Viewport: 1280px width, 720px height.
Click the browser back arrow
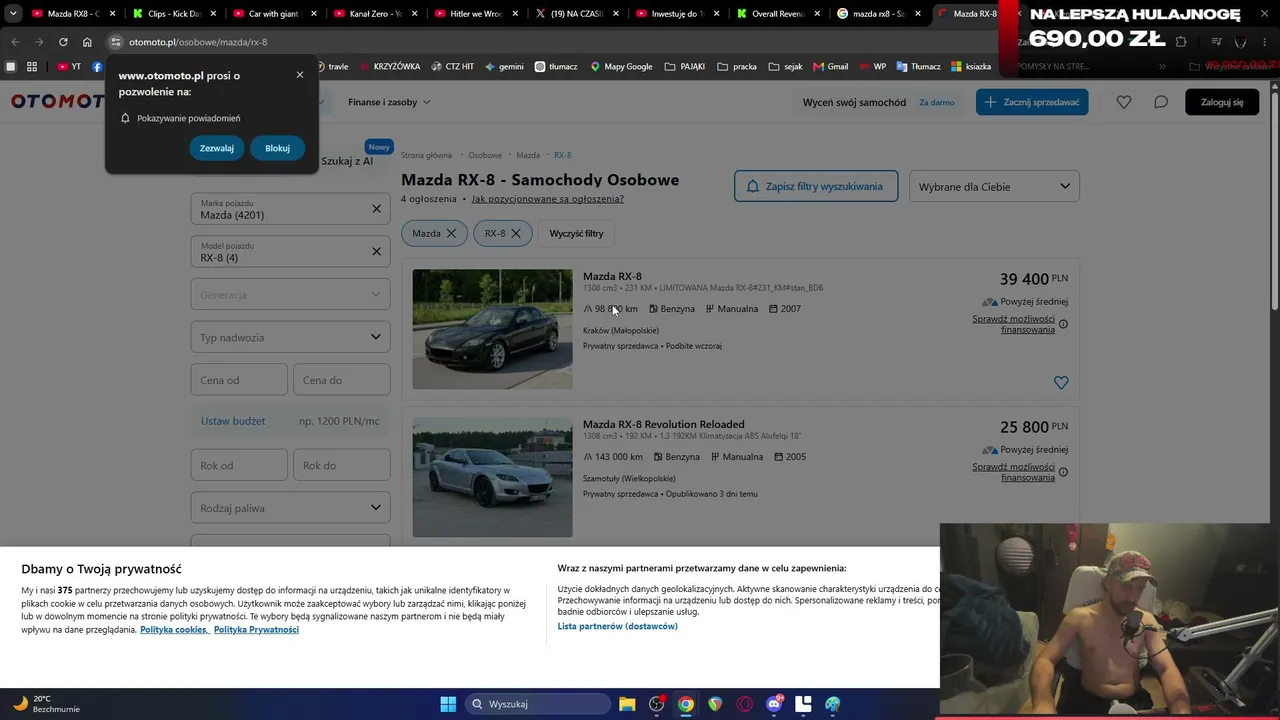(15, 42)
